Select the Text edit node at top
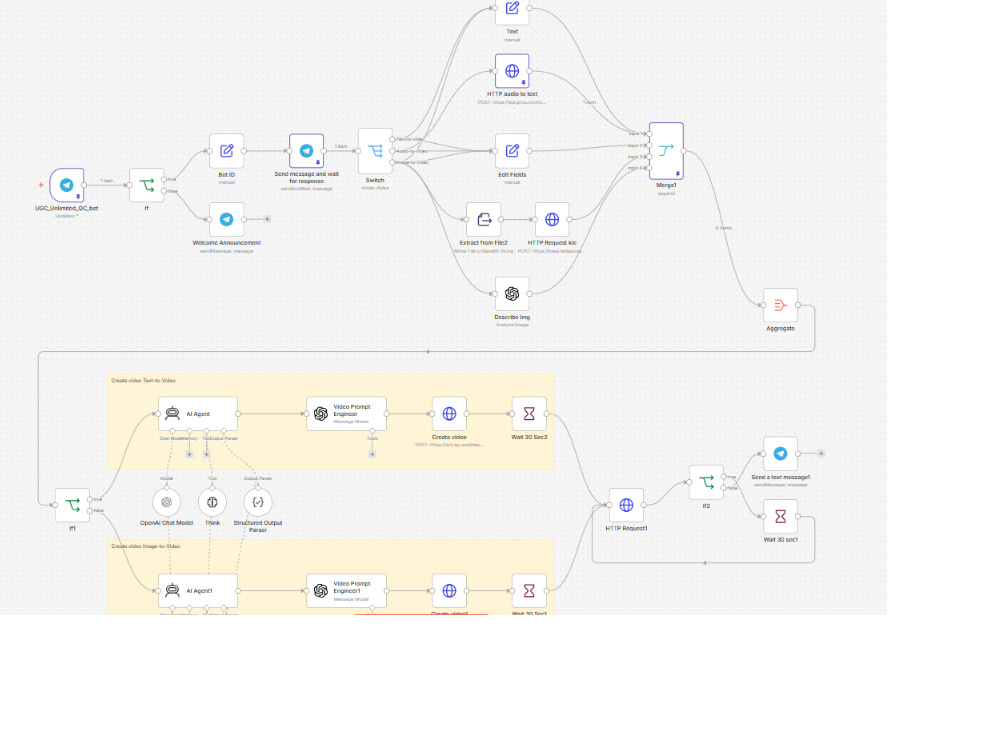 (x=512, y=9)
